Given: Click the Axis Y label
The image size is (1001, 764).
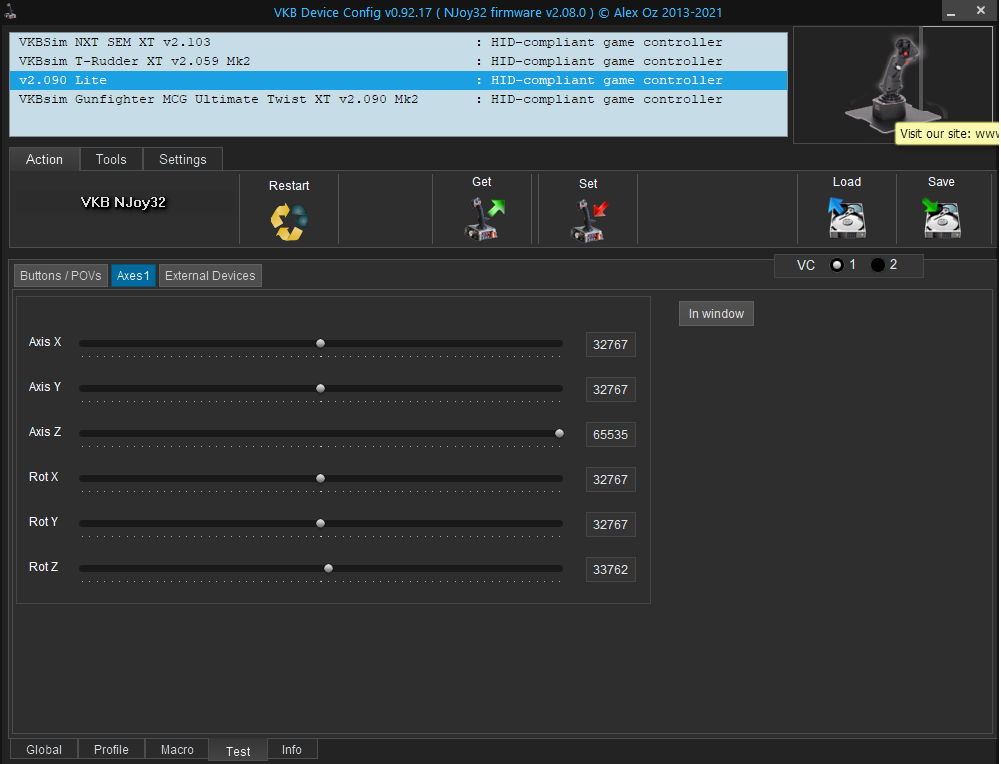Looking at the screenshot, I should click(x=45, y=387).
